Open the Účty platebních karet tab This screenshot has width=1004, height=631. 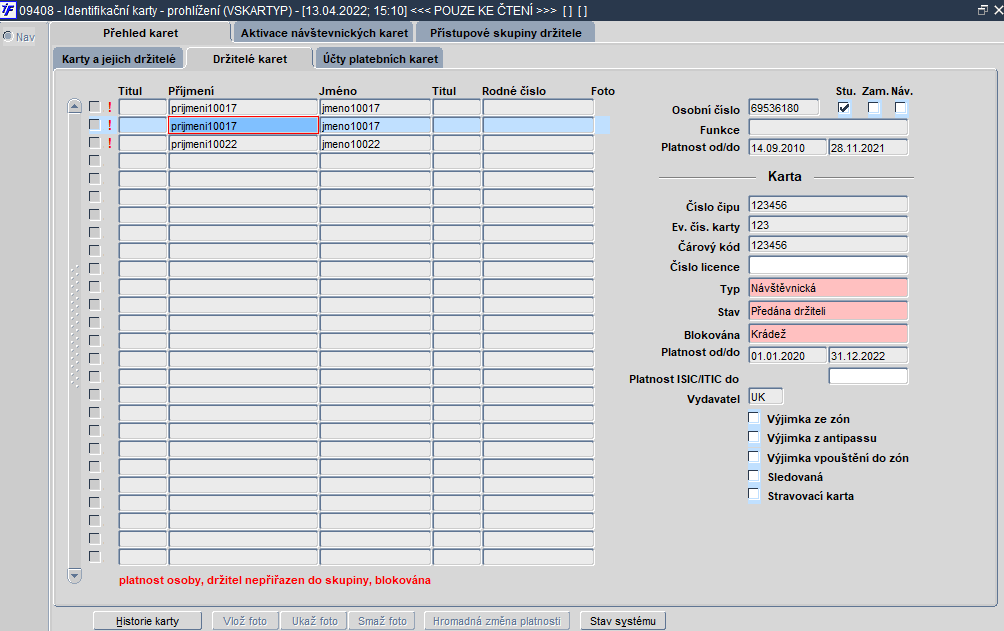(380, 58)
